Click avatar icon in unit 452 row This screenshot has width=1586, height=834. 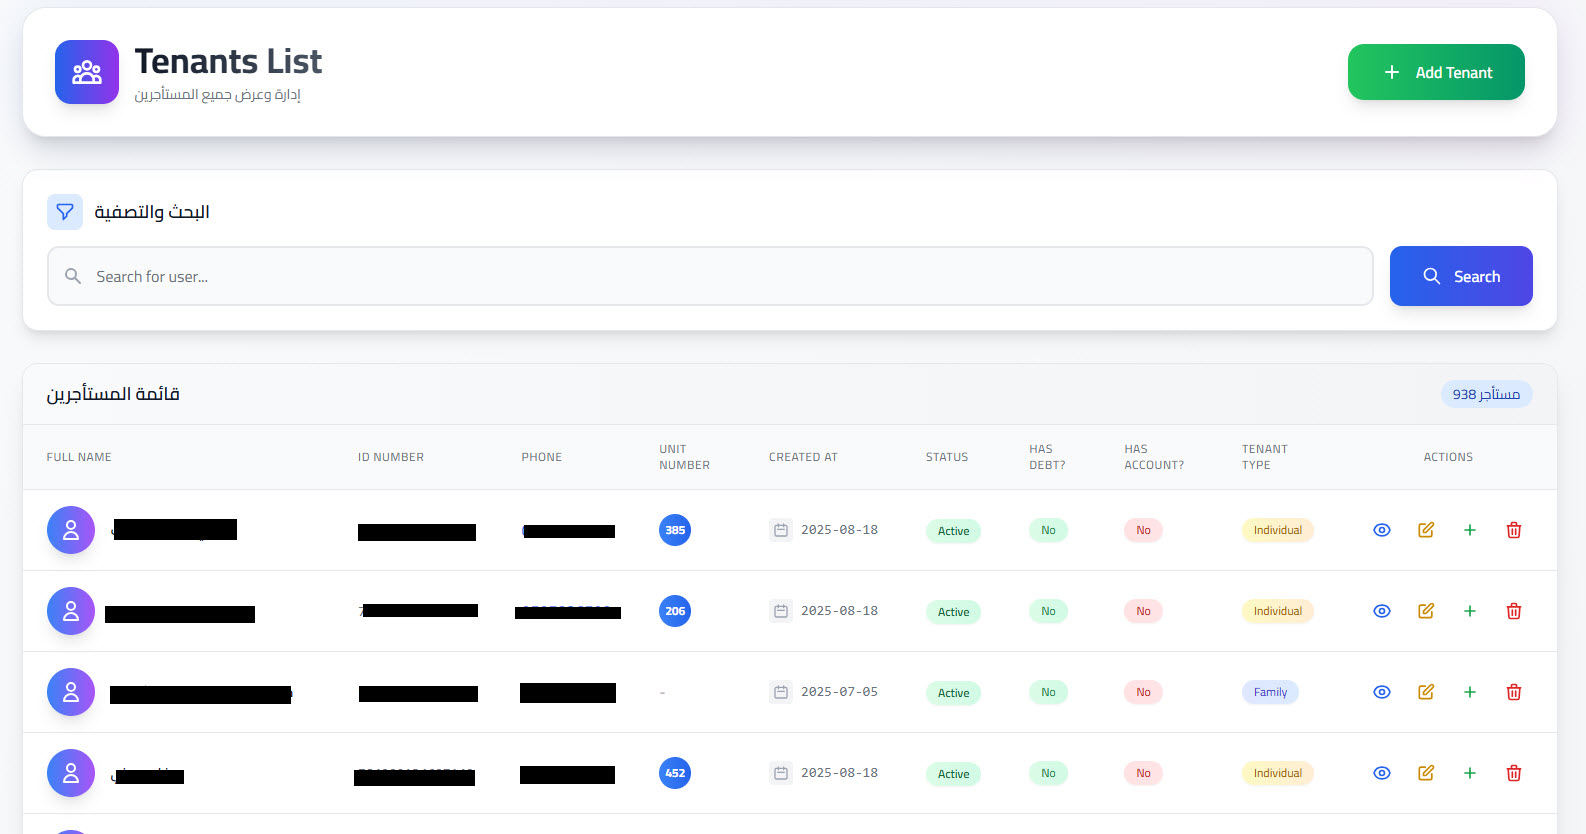[x=71, y=773]
